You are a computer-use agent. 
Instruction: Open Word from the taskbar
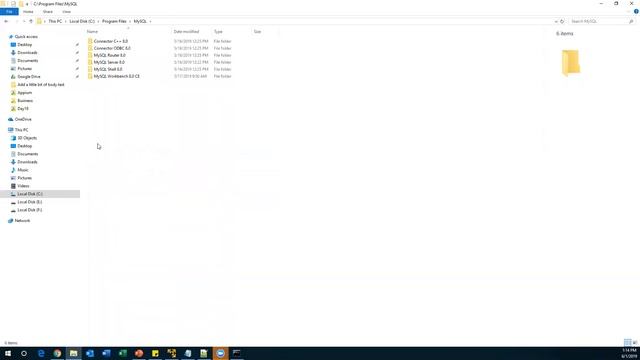(106, 353)
